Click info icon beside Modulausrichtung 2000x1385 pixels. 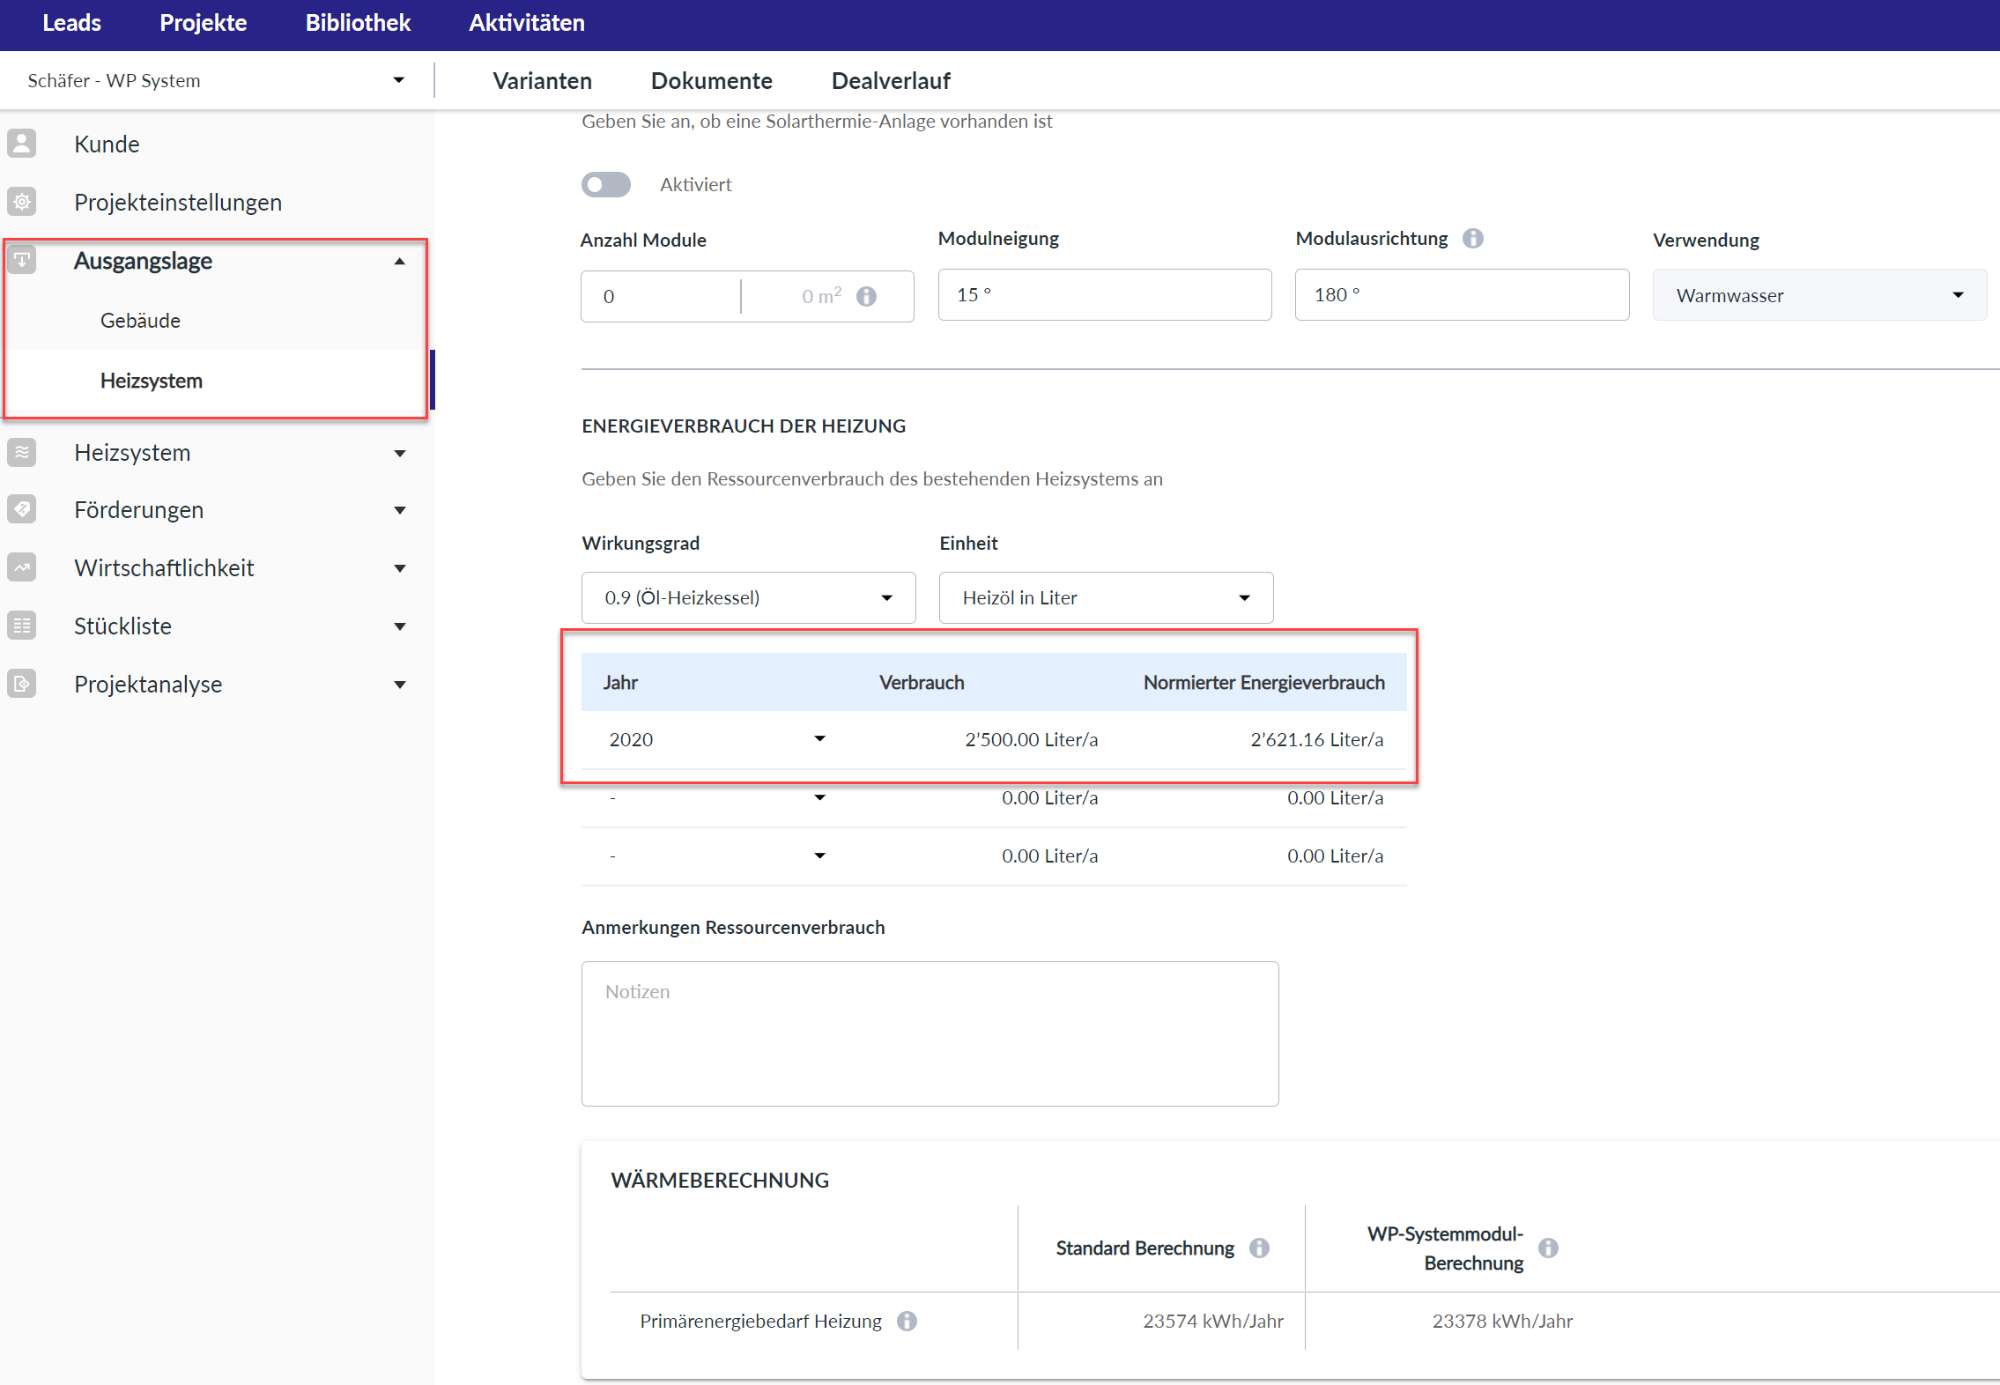[x=1472, y=238]
